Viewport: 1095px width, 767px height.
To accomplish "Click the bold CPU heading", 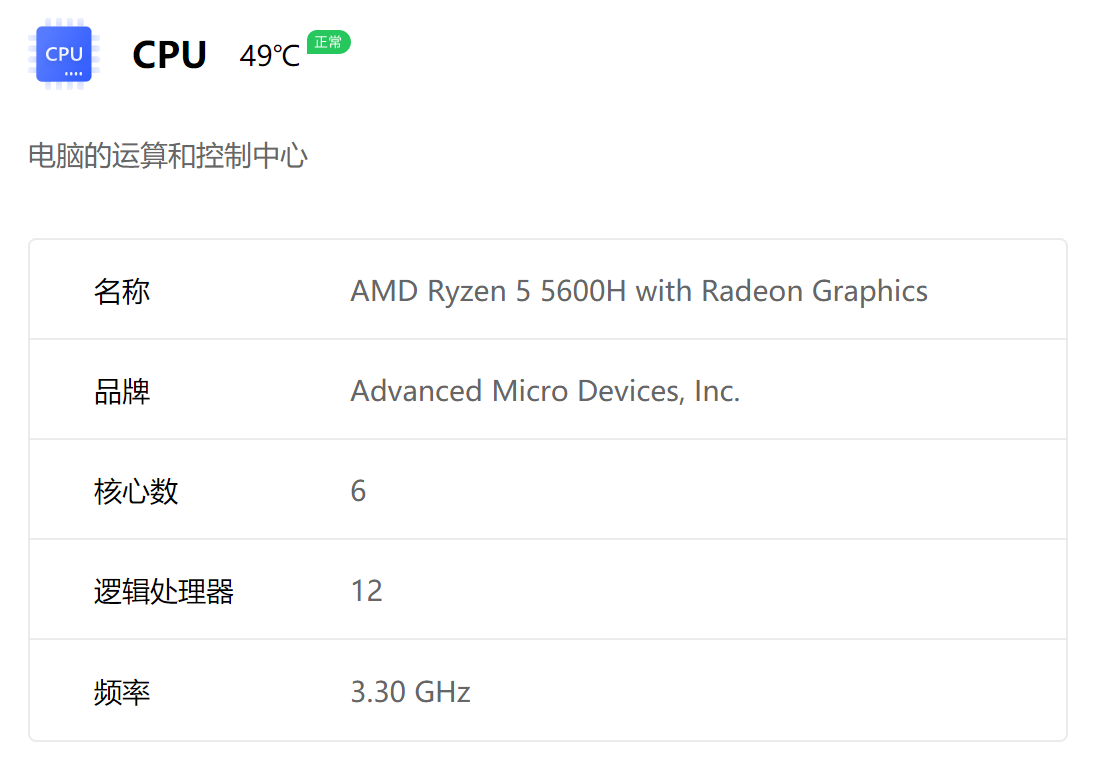I will [x=169, y=55].
